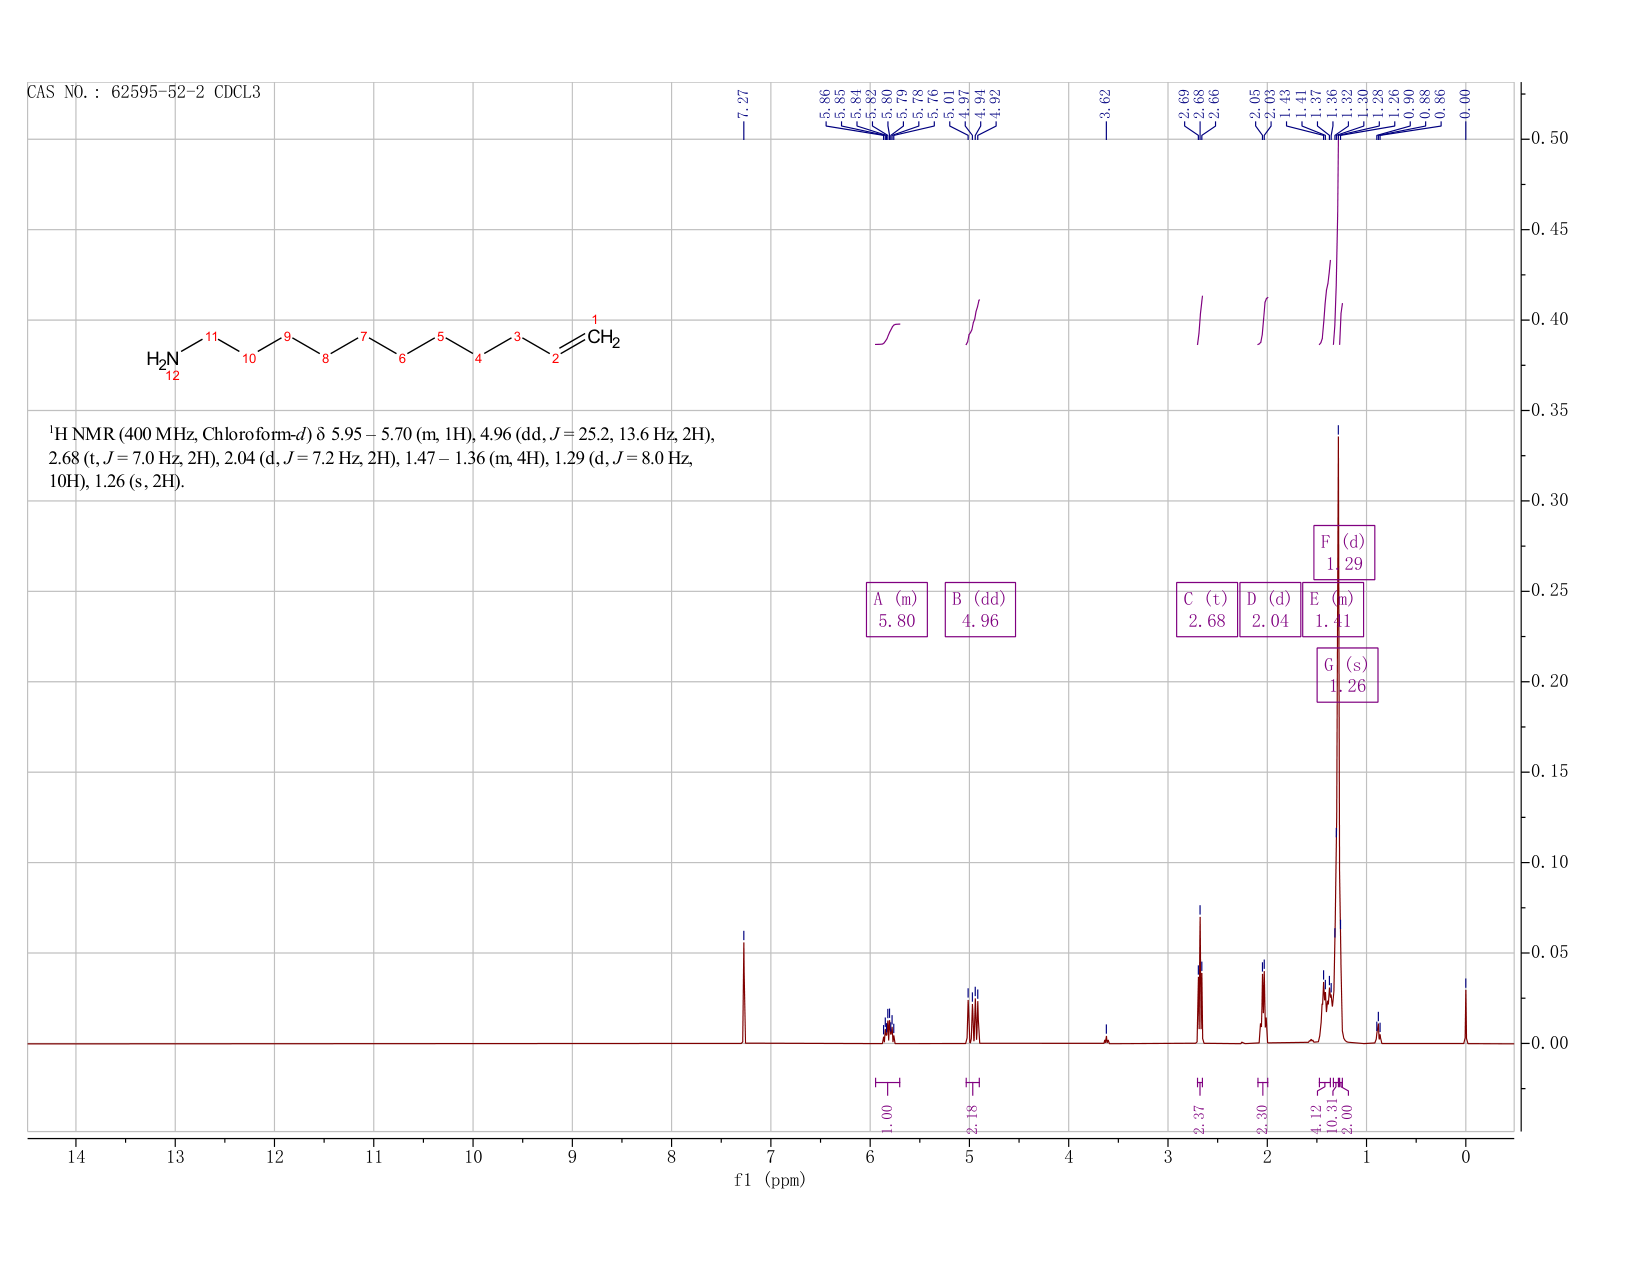This screenshot has width=1650, height=1275.
Task: Click the CAS NO. 62595-52-2 title text
Action: pyautogui.click(x=144, y=92)
